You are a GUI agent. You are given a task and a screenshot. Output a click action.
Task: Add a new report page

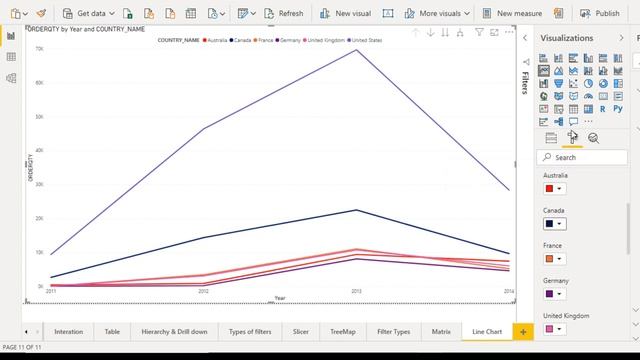[x=523, y=332]
